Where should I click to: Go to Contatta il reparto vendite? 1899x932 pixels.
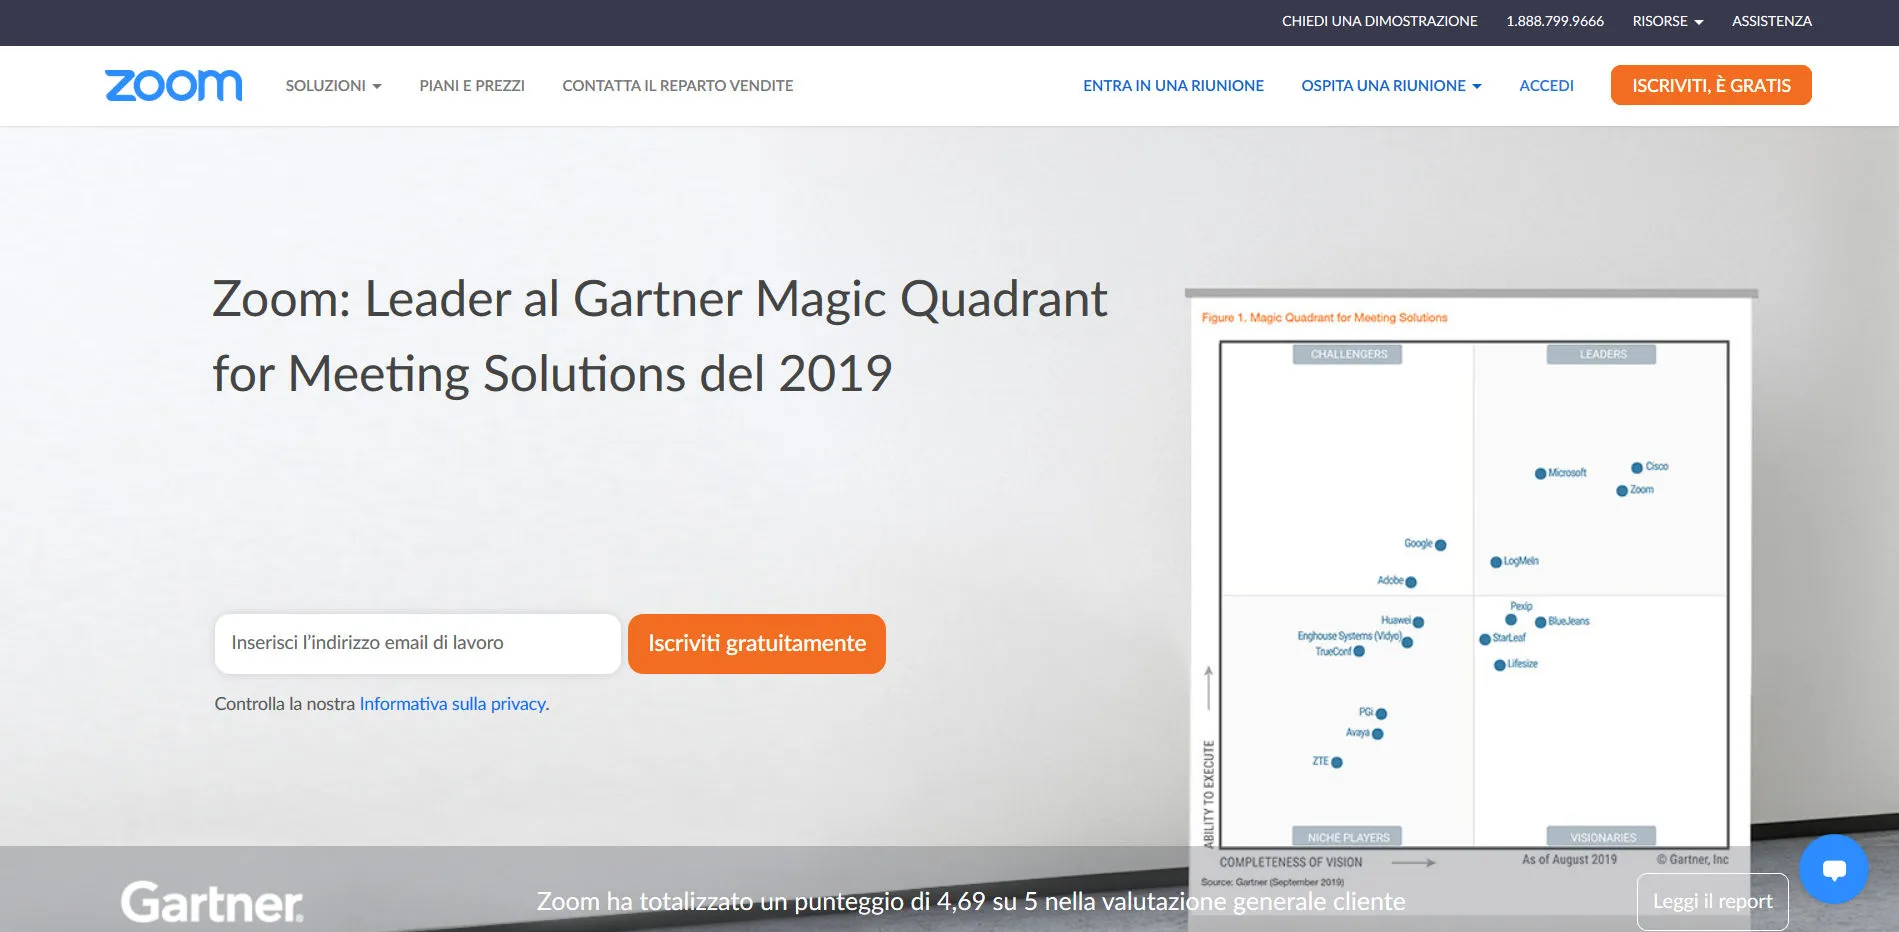point(677,86)
